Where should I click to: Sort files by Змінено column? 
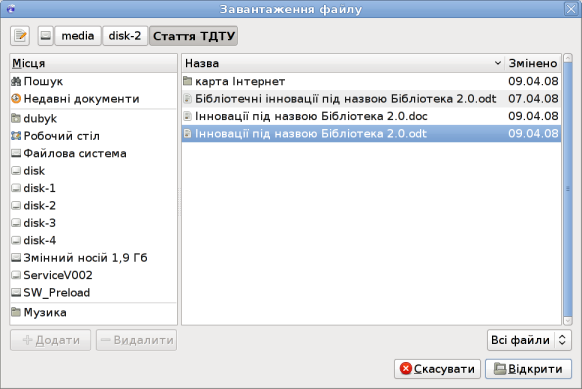click(533, 63)
